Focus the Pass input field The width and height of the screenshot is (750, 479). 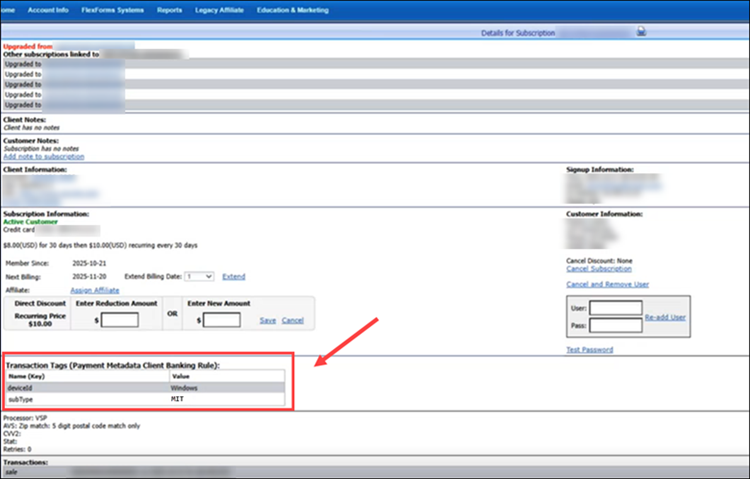(616, 325)
